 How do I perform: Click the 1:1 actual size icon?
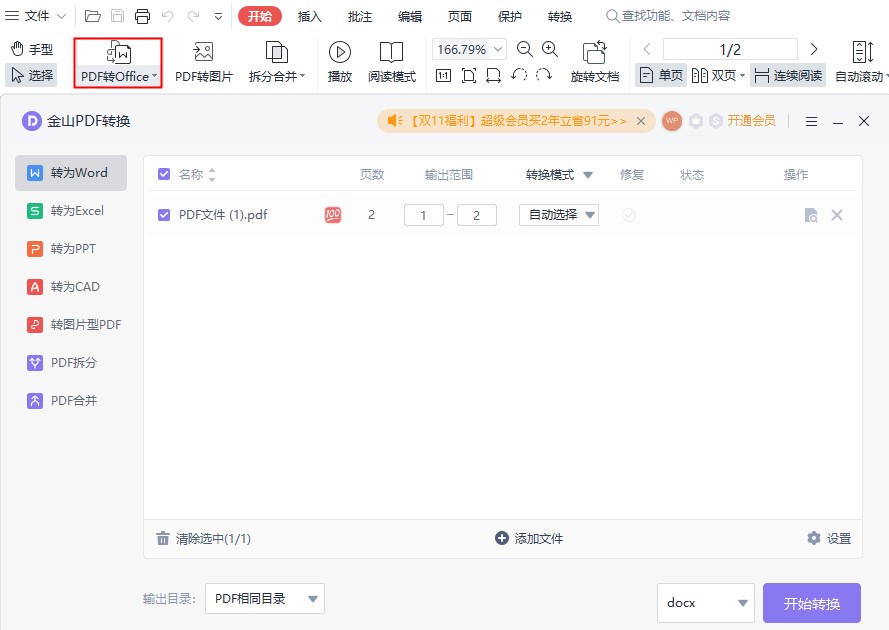tap(443, 75)
